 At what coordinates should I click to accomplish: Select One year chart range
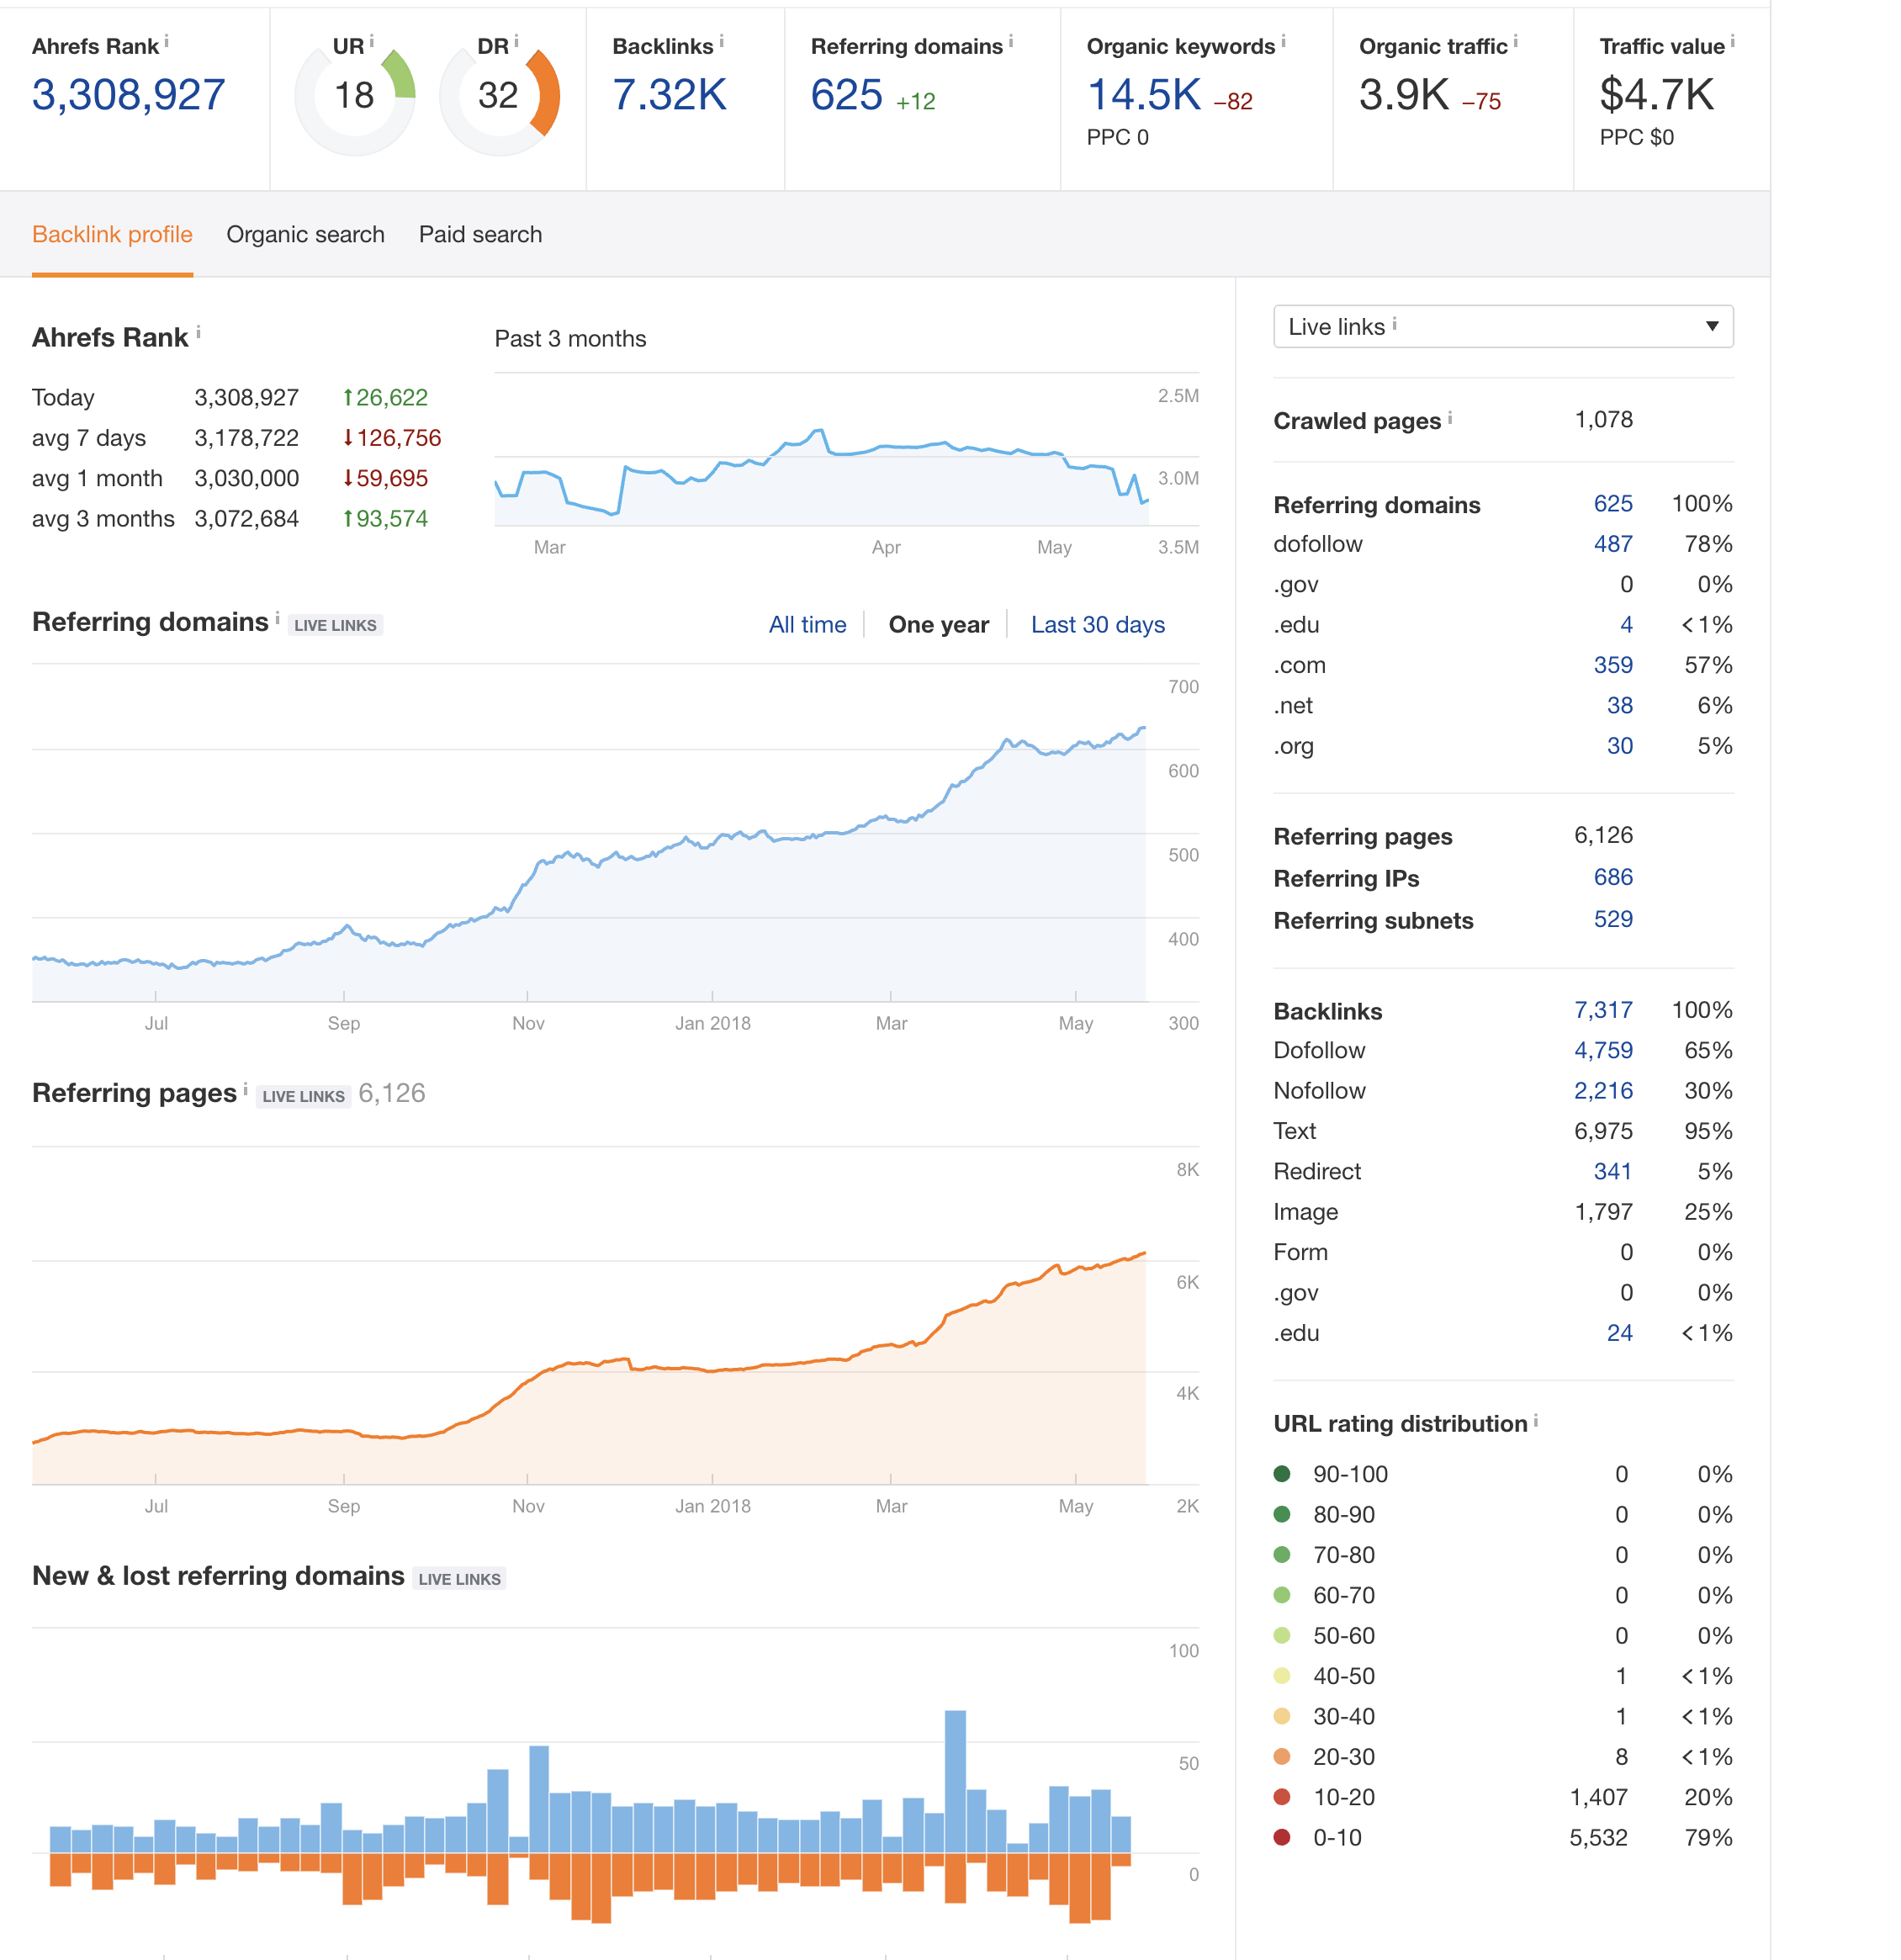(938, 625)
